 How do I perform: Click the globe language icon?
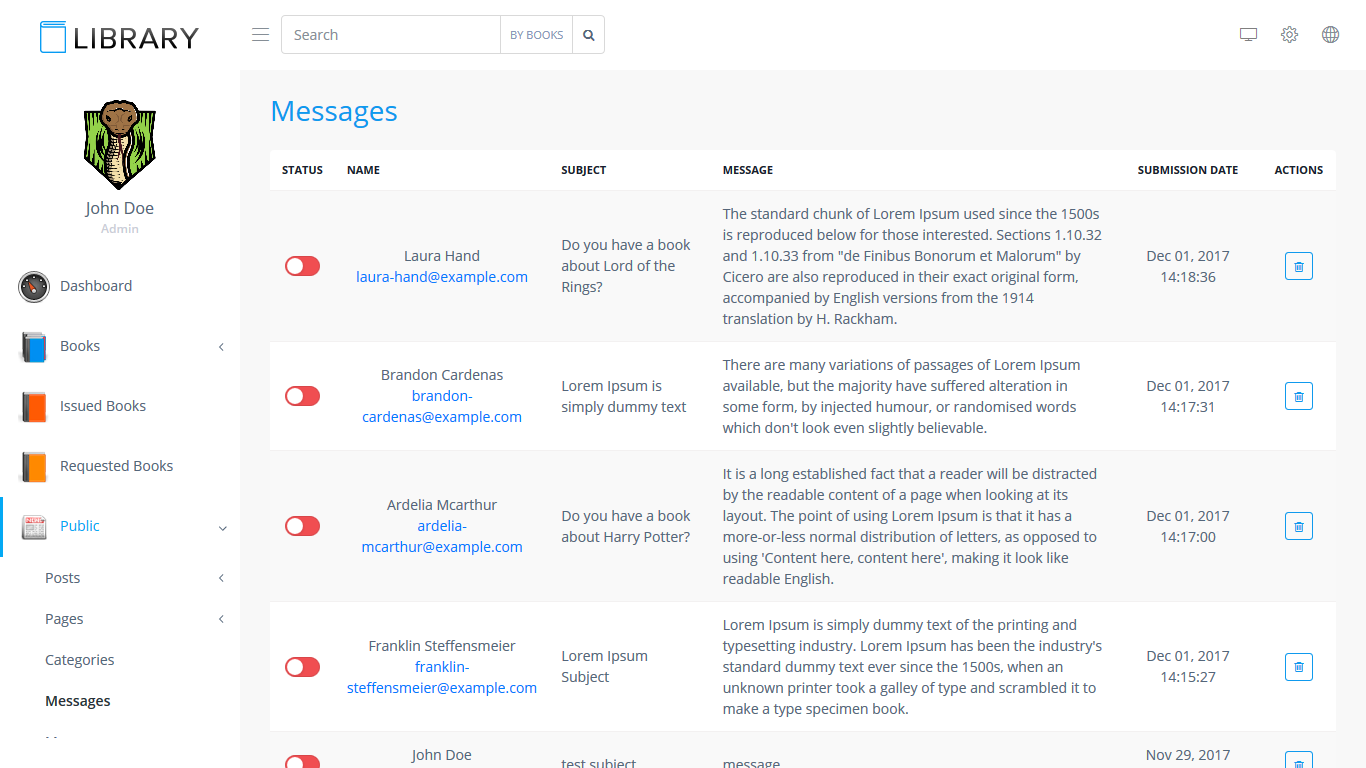click(1330, 35)
